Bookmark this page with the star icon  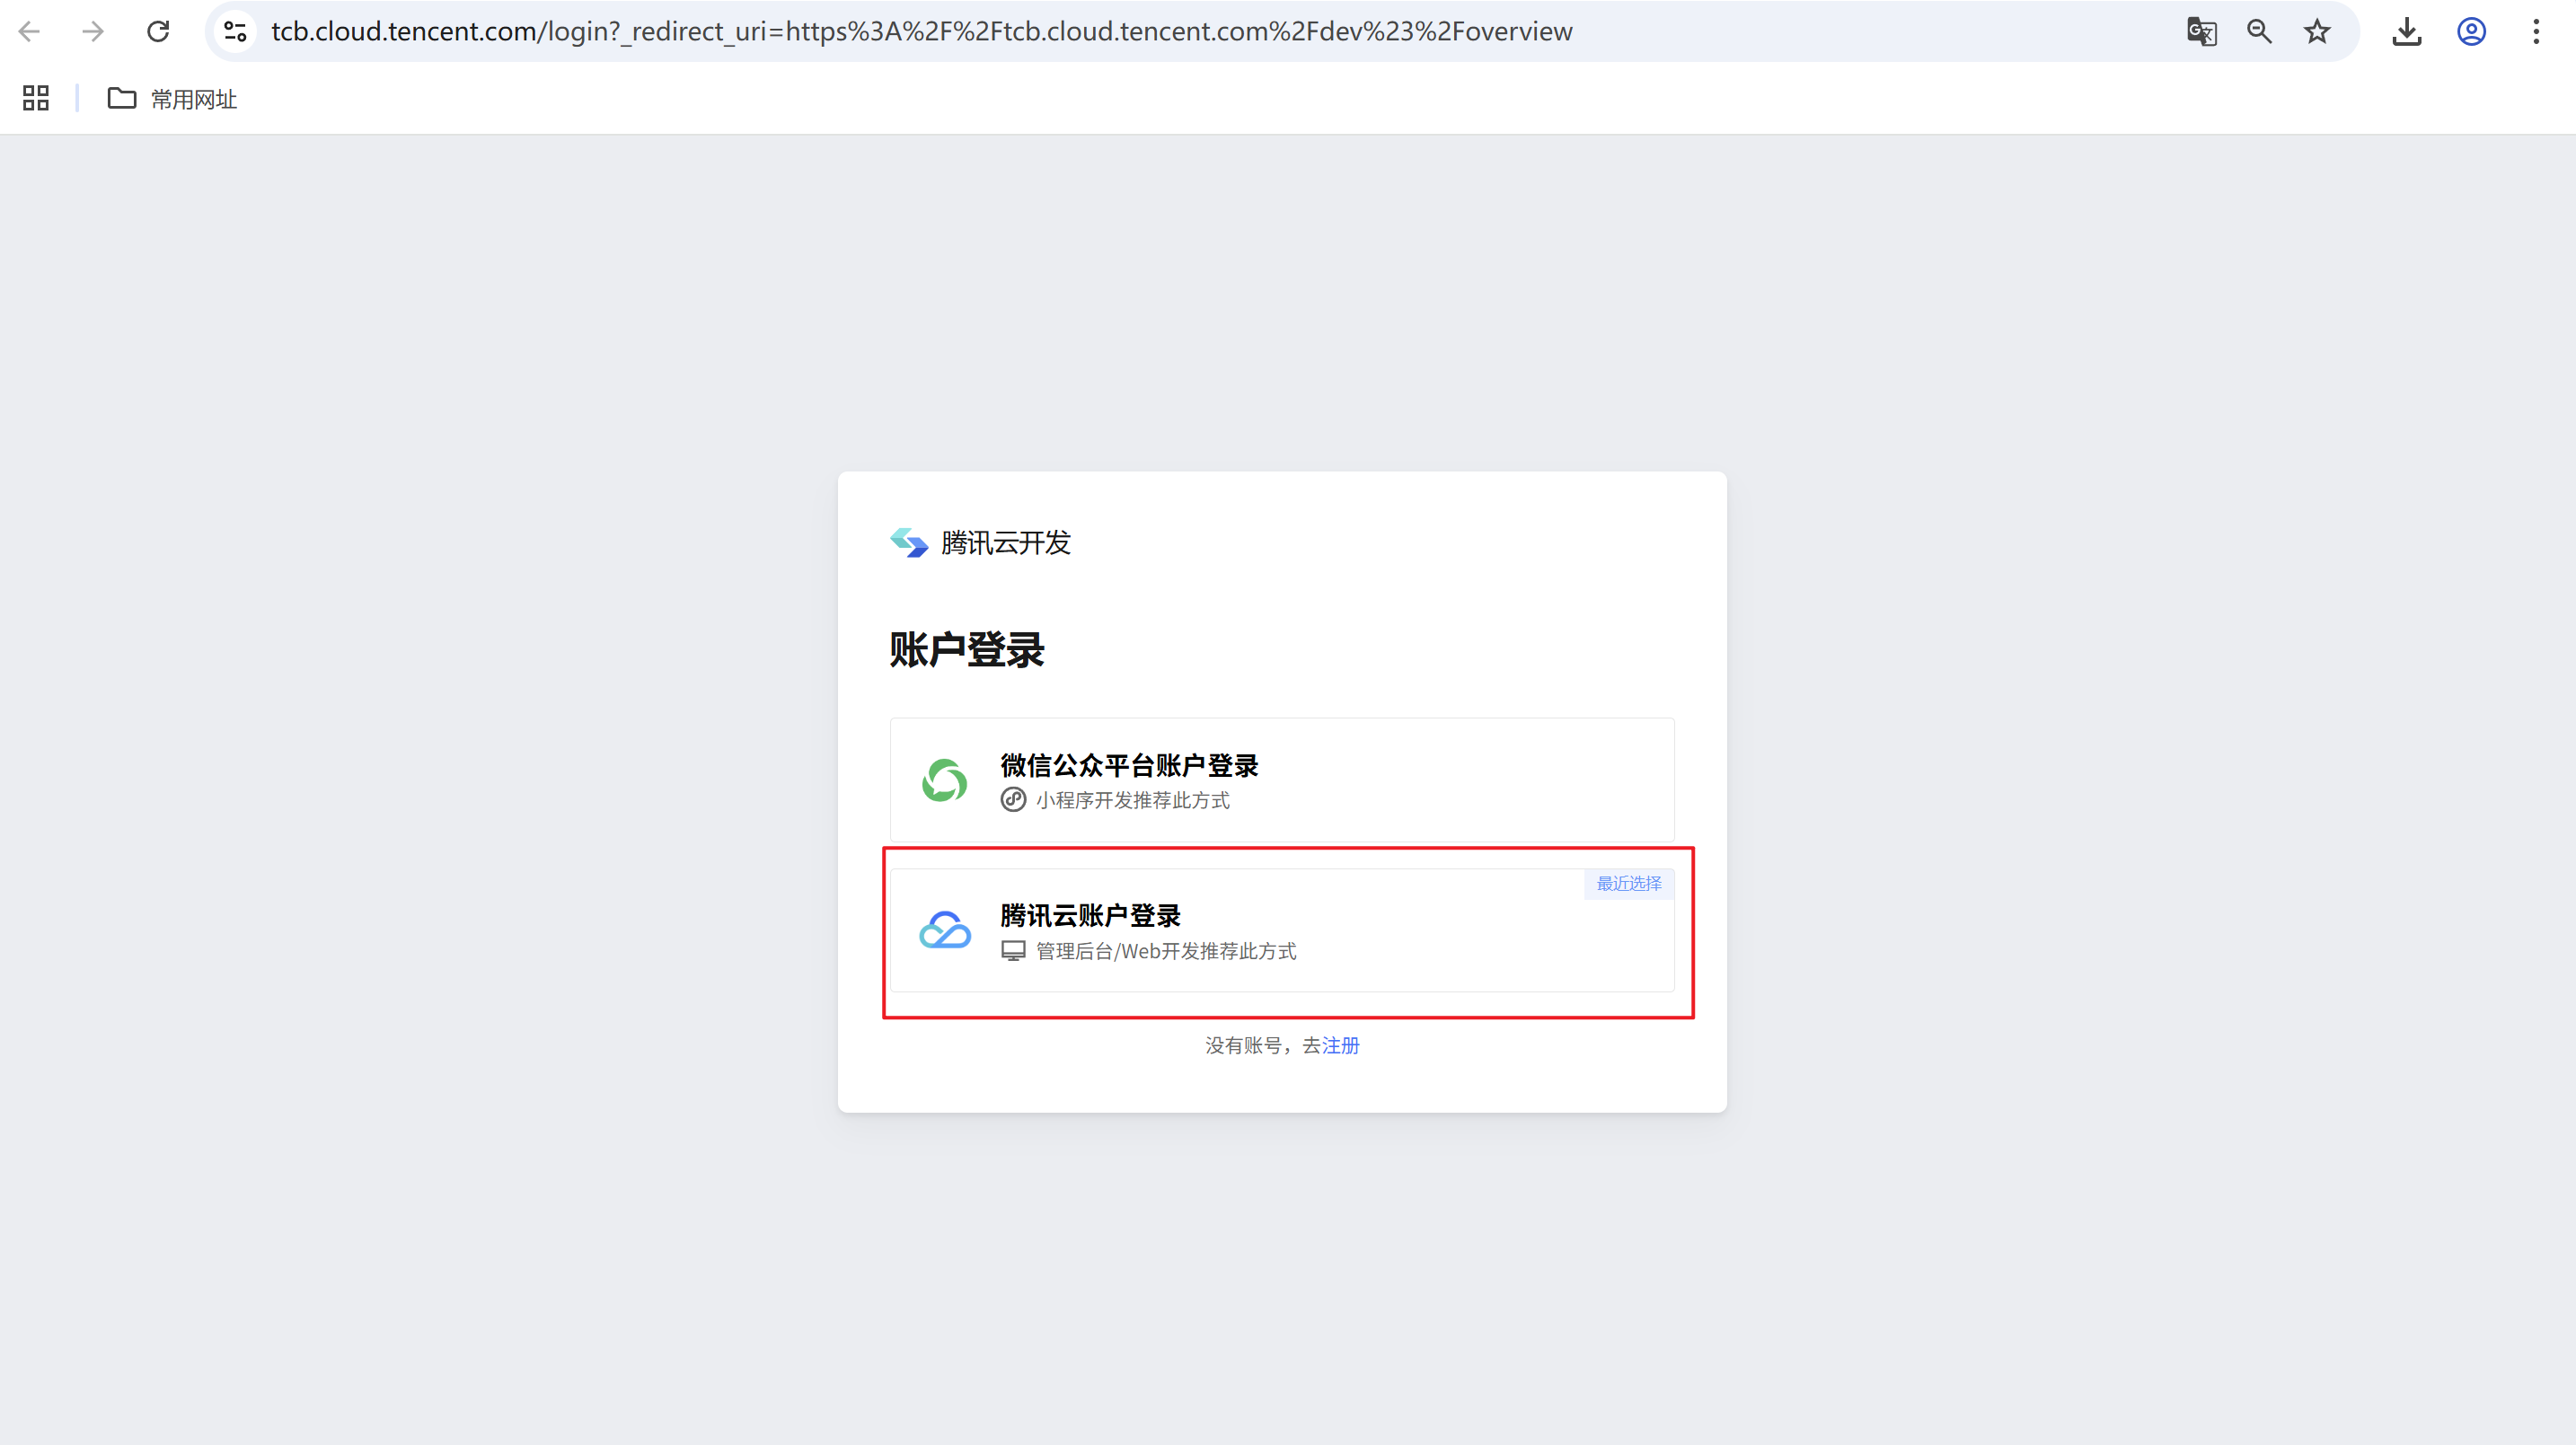click(2317, 31)
